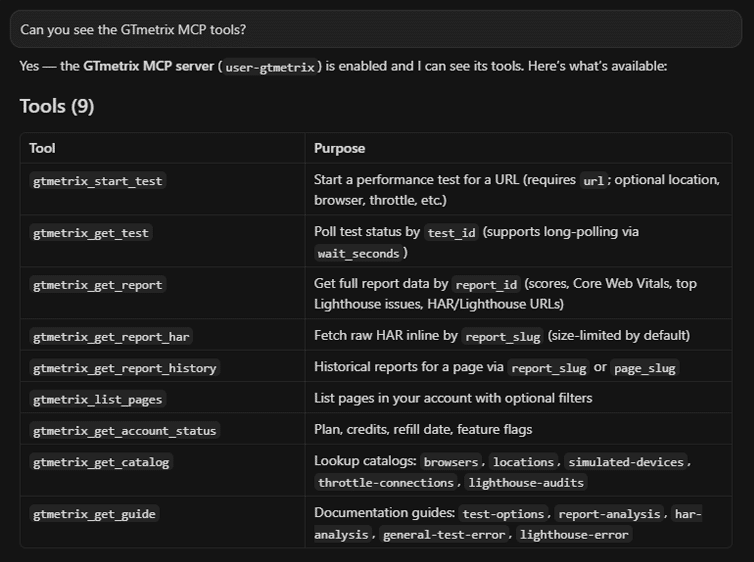Screen dimensions: 754x562
Task: Select the gtmetrix_get_report code label
Action: [98, 285]
